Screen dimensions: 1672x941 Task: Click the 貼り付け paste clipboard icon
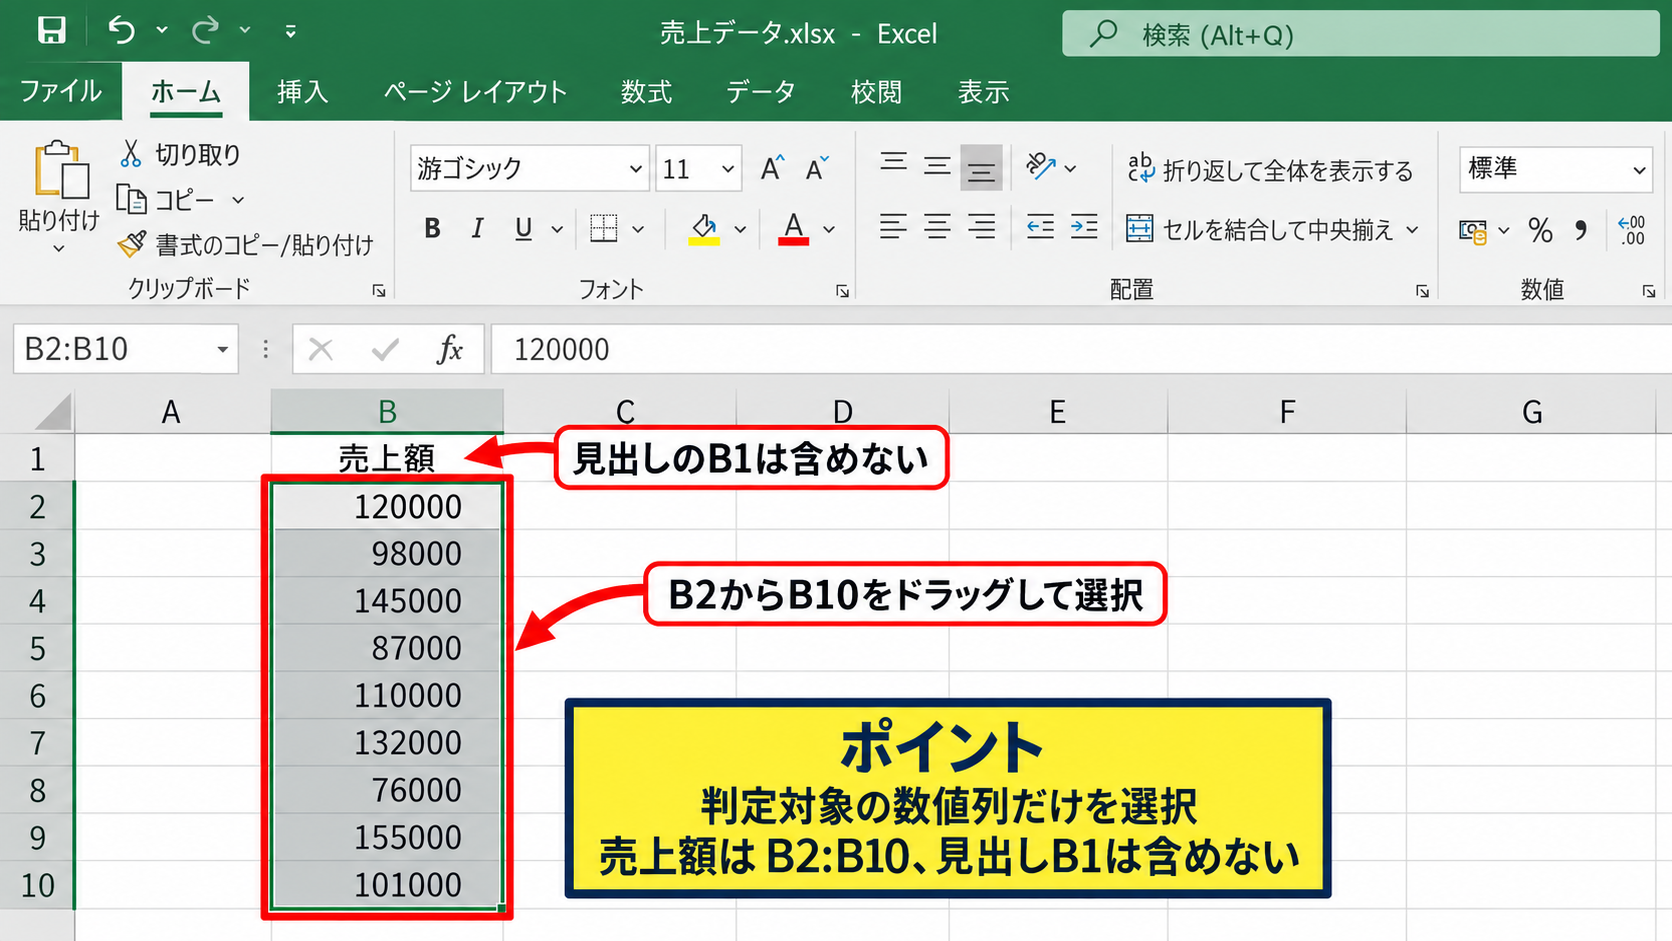click(59, 170)
